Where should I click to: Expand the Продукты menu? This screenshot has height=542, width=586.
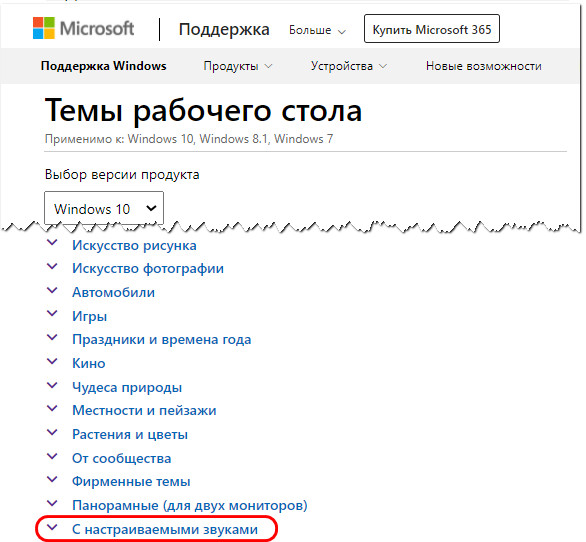pyautogui.click(x=238, y=66)
